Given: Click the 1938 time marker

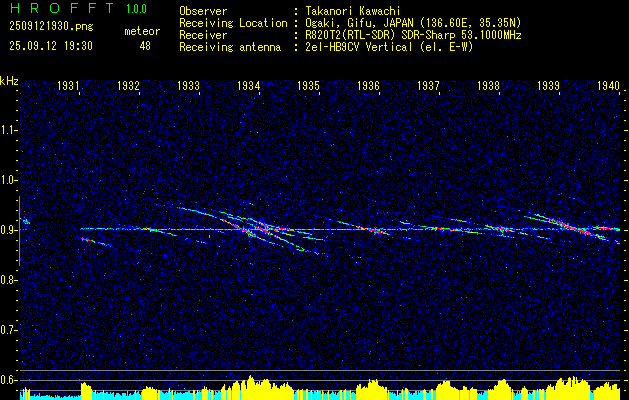Looking at the screenshot, I should [488, 85].
